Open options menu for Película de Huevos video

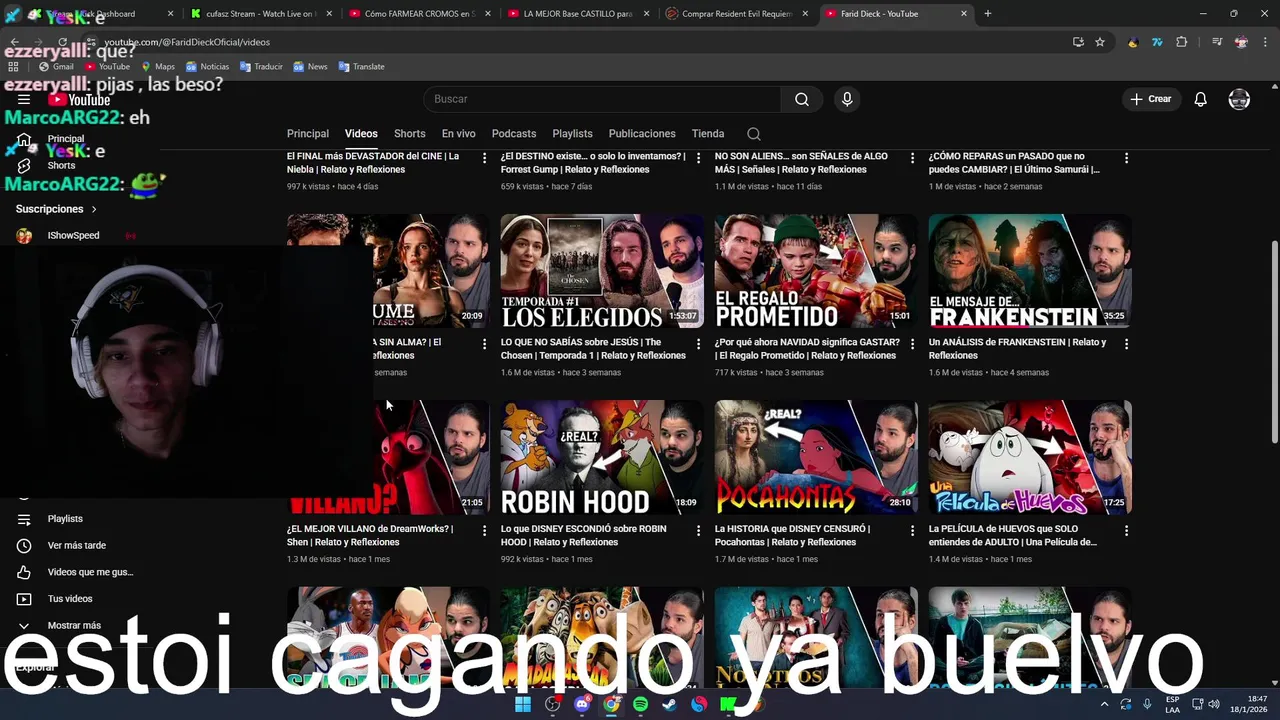(1126, 531)
